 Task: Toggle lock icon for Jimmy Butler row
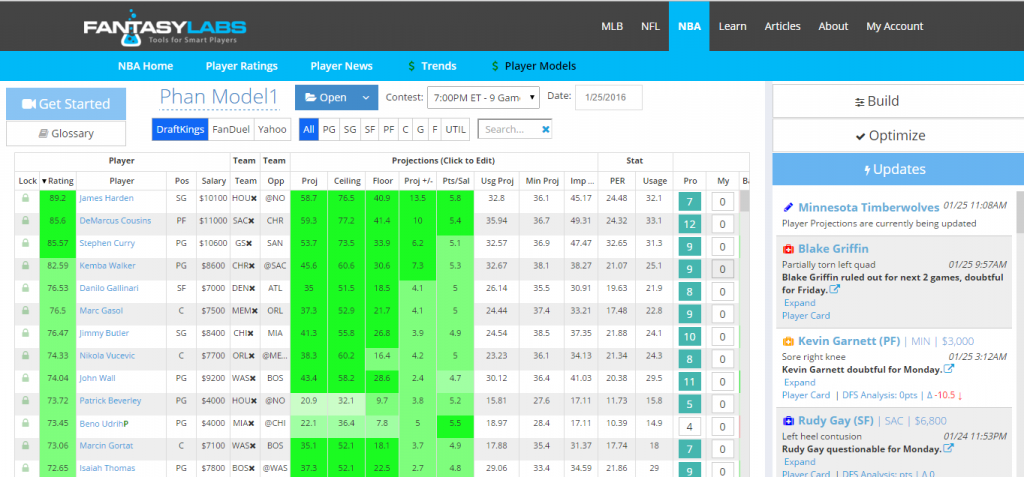(x=26, y=333)
